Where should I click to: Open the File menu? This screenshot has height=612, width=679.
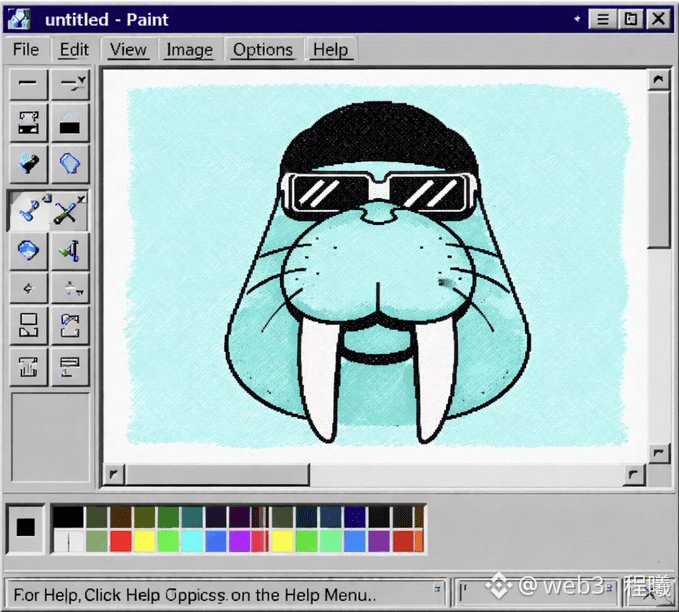[x=26, y=49]
